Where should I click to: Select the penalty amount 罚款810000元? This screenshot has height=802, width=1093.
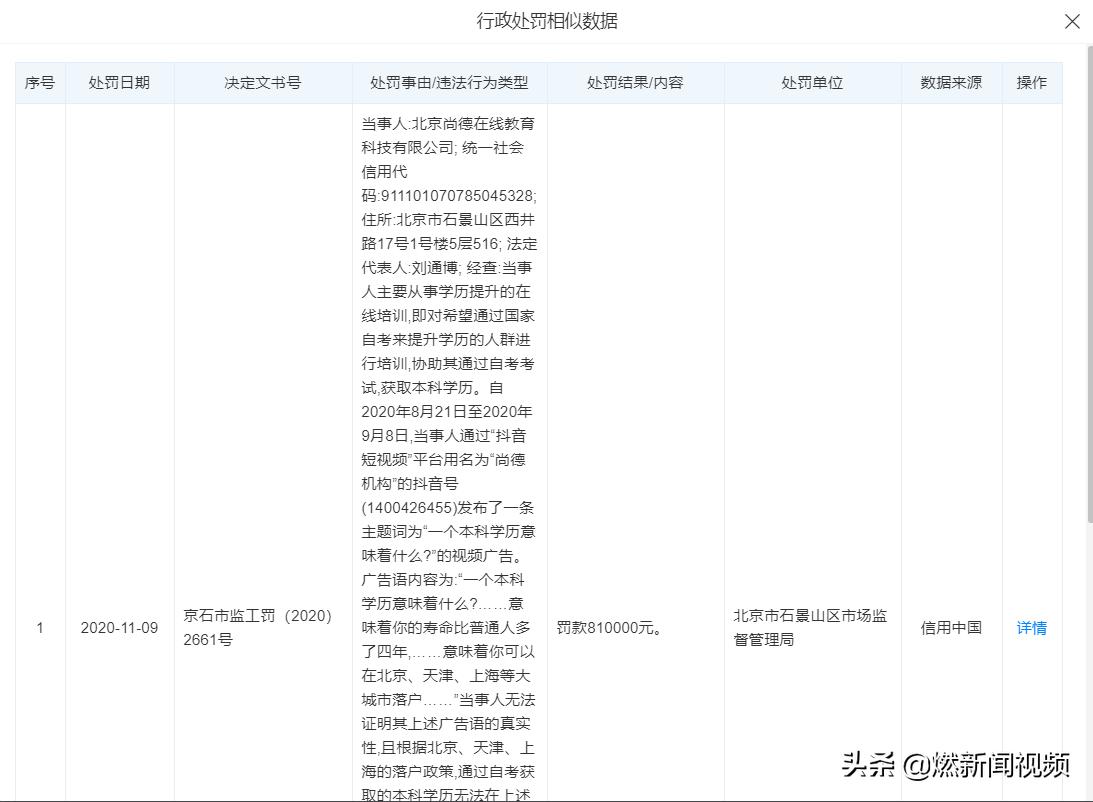(x=609, y=628)
